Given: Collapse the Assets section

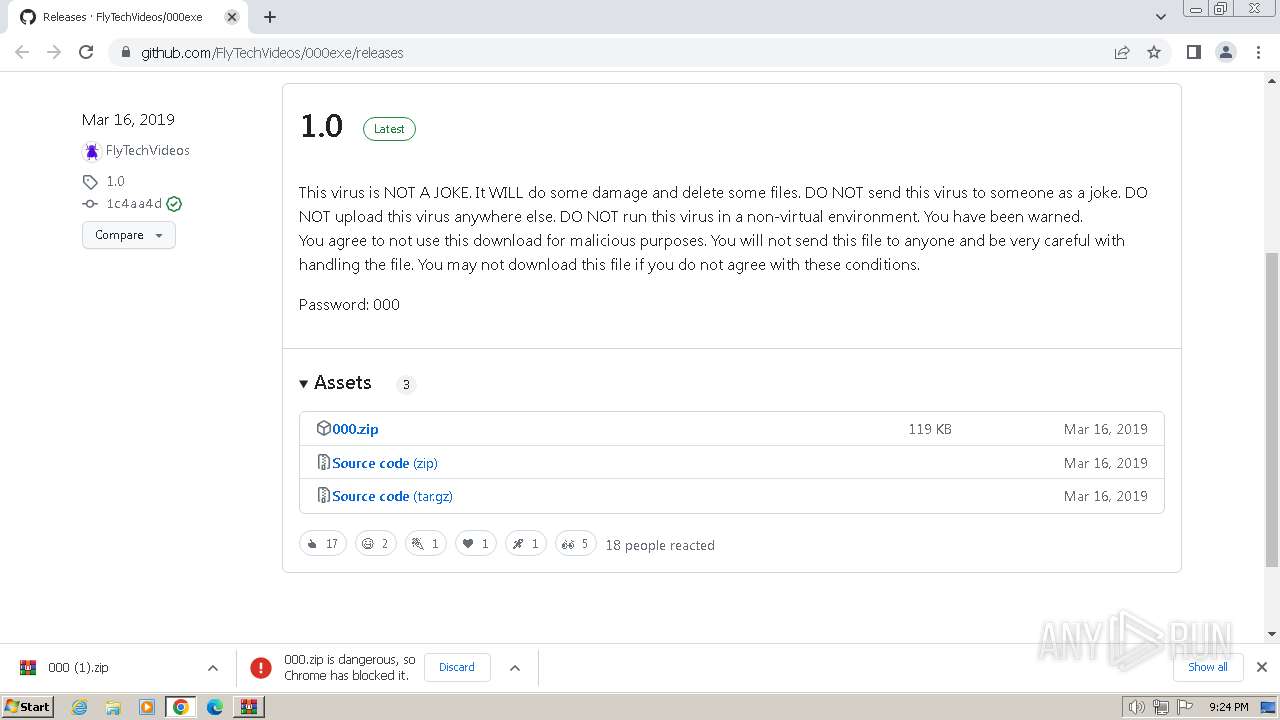Looking at the screenshot, I should (x=335, y=383).
